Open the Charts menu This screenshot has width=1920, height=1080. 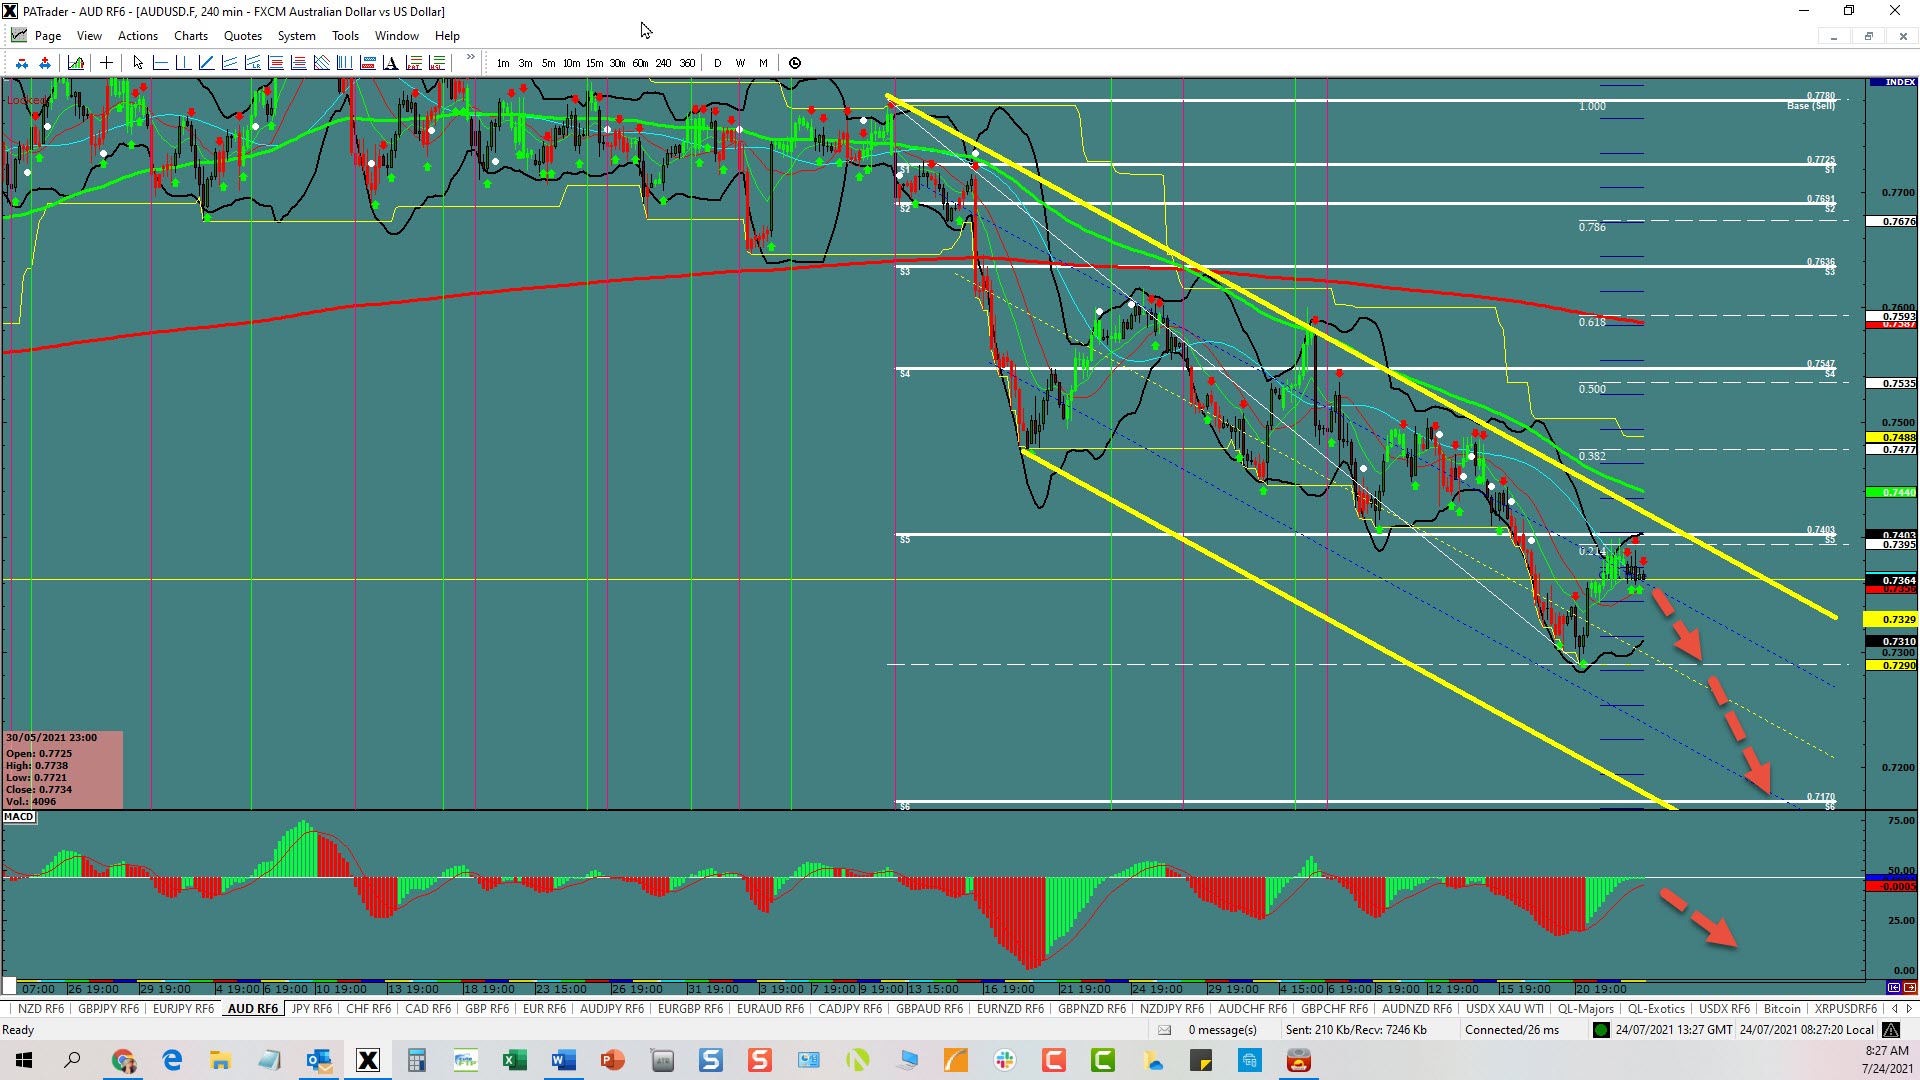click(190, 36)
